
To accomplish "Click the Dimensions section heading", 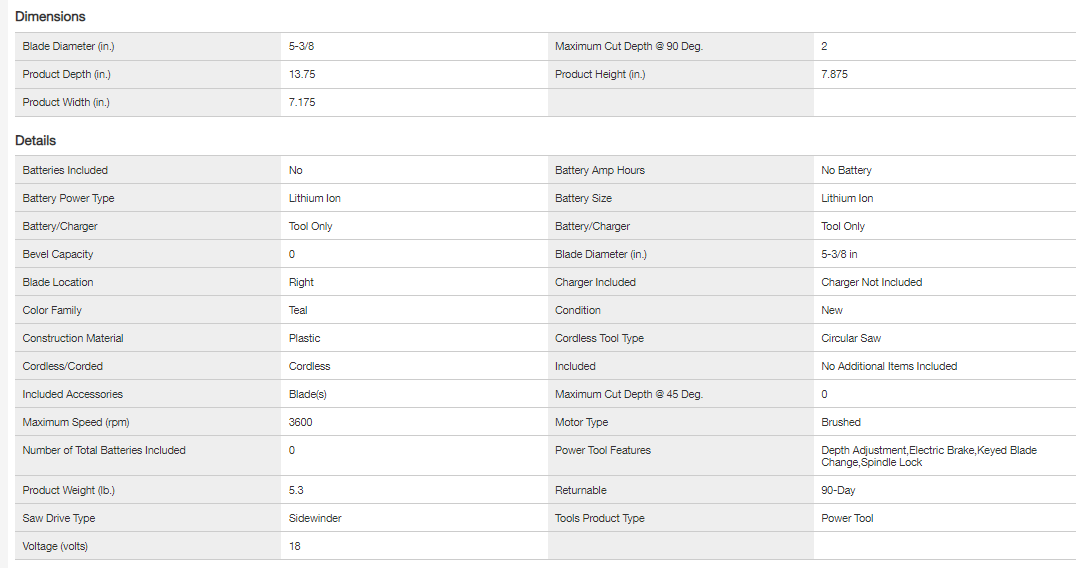I will tap(50, 17).
